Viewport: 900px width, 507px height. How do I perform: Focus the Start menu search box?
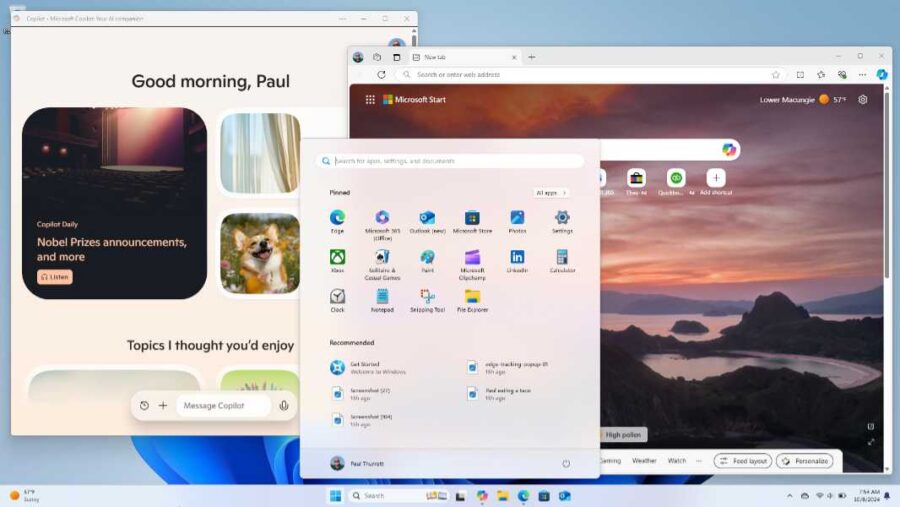(x=450, y=161)
